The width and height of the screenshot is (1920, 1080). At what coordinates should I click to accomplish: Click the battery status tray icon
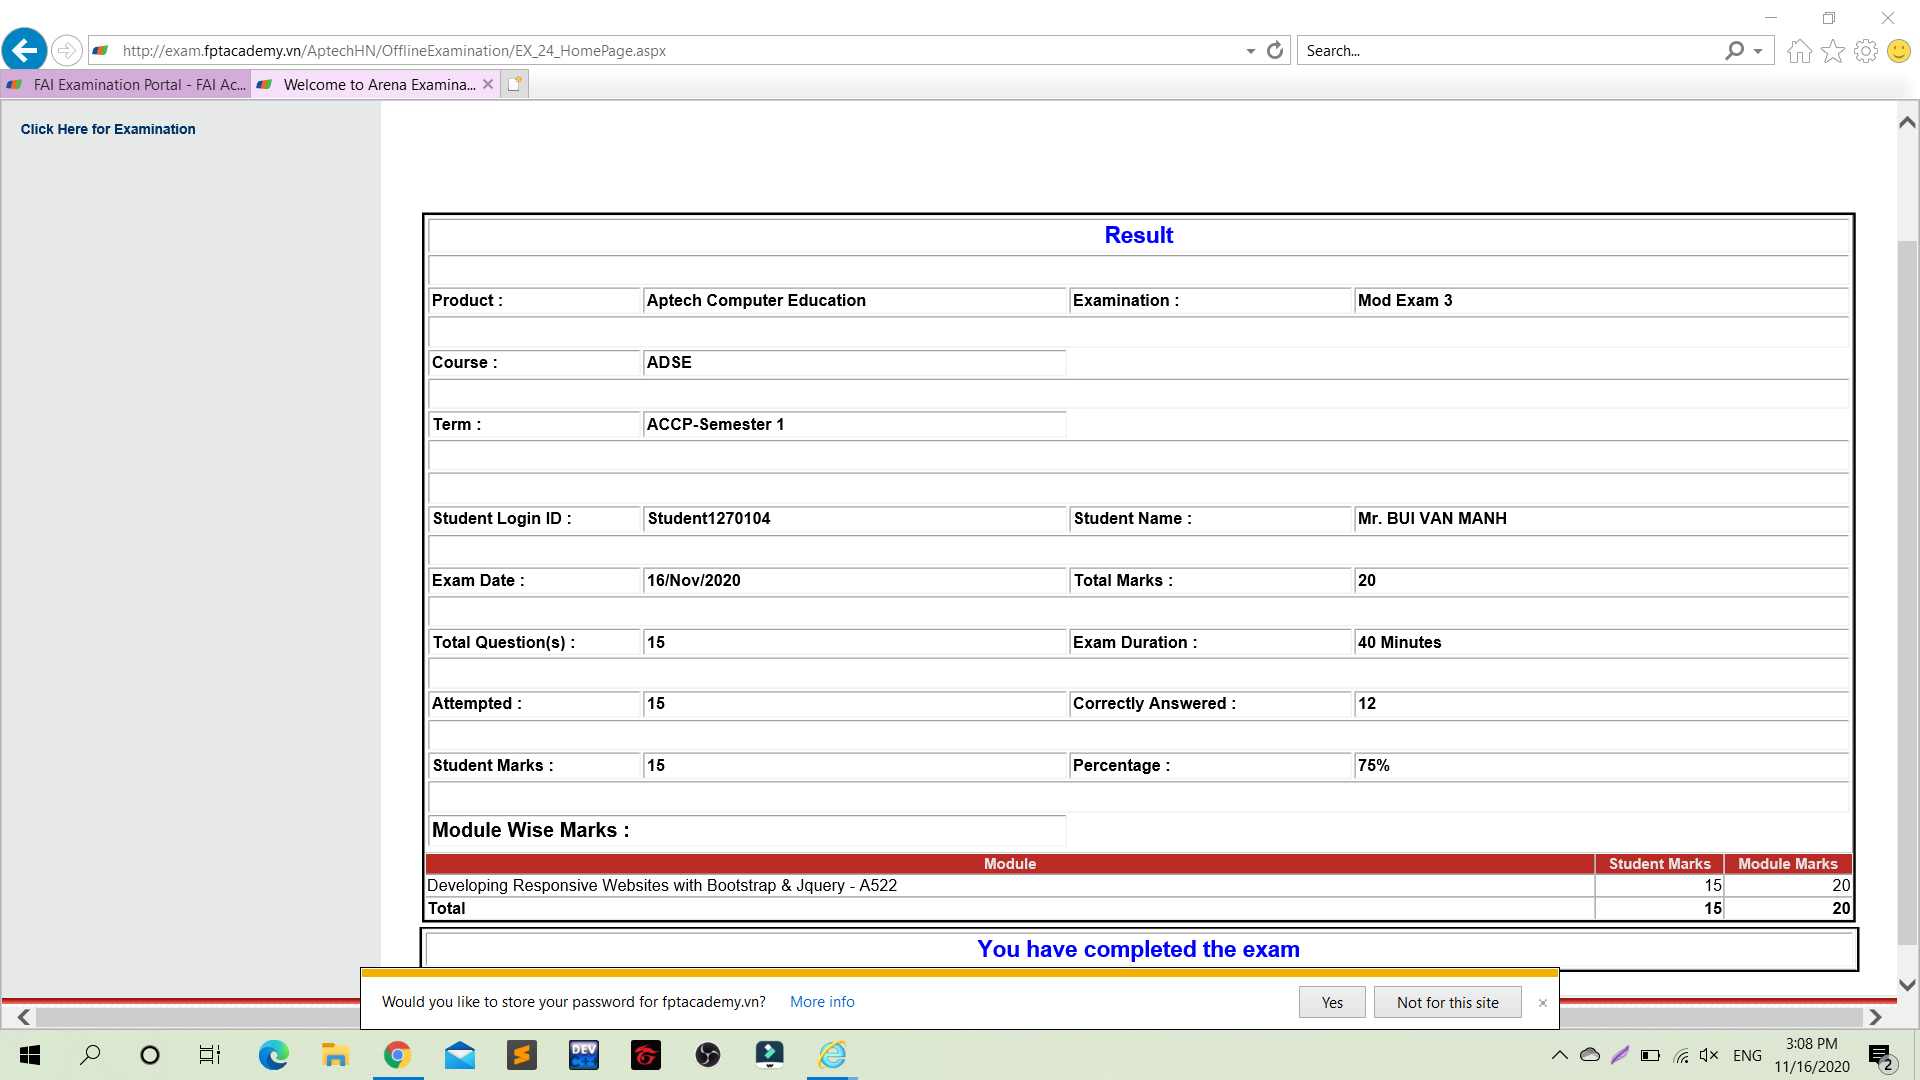[1651, 1055]
